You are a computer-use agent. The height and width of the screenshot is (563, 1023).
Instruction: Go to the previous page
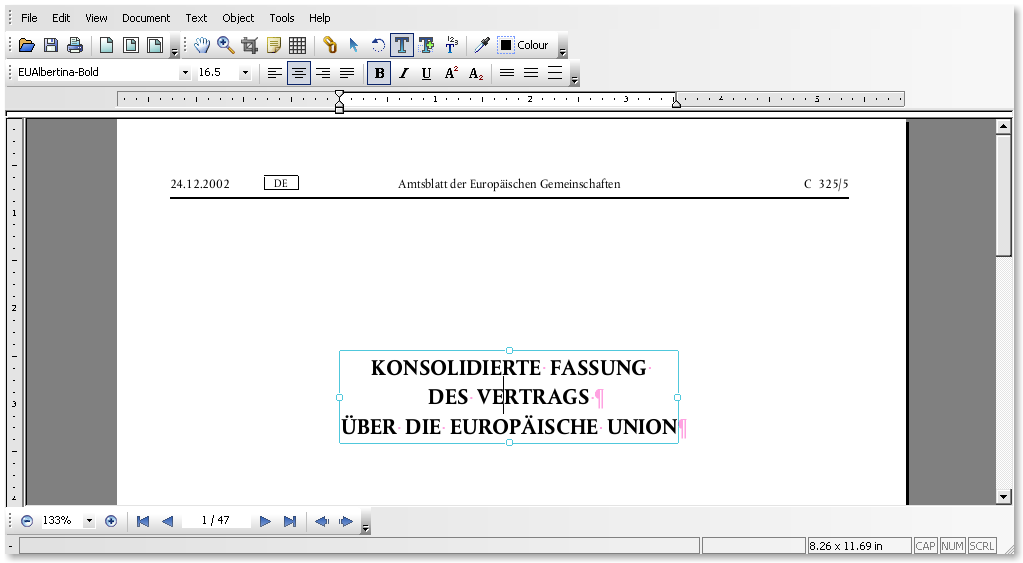pyautogui.click(x=167, y=521)
